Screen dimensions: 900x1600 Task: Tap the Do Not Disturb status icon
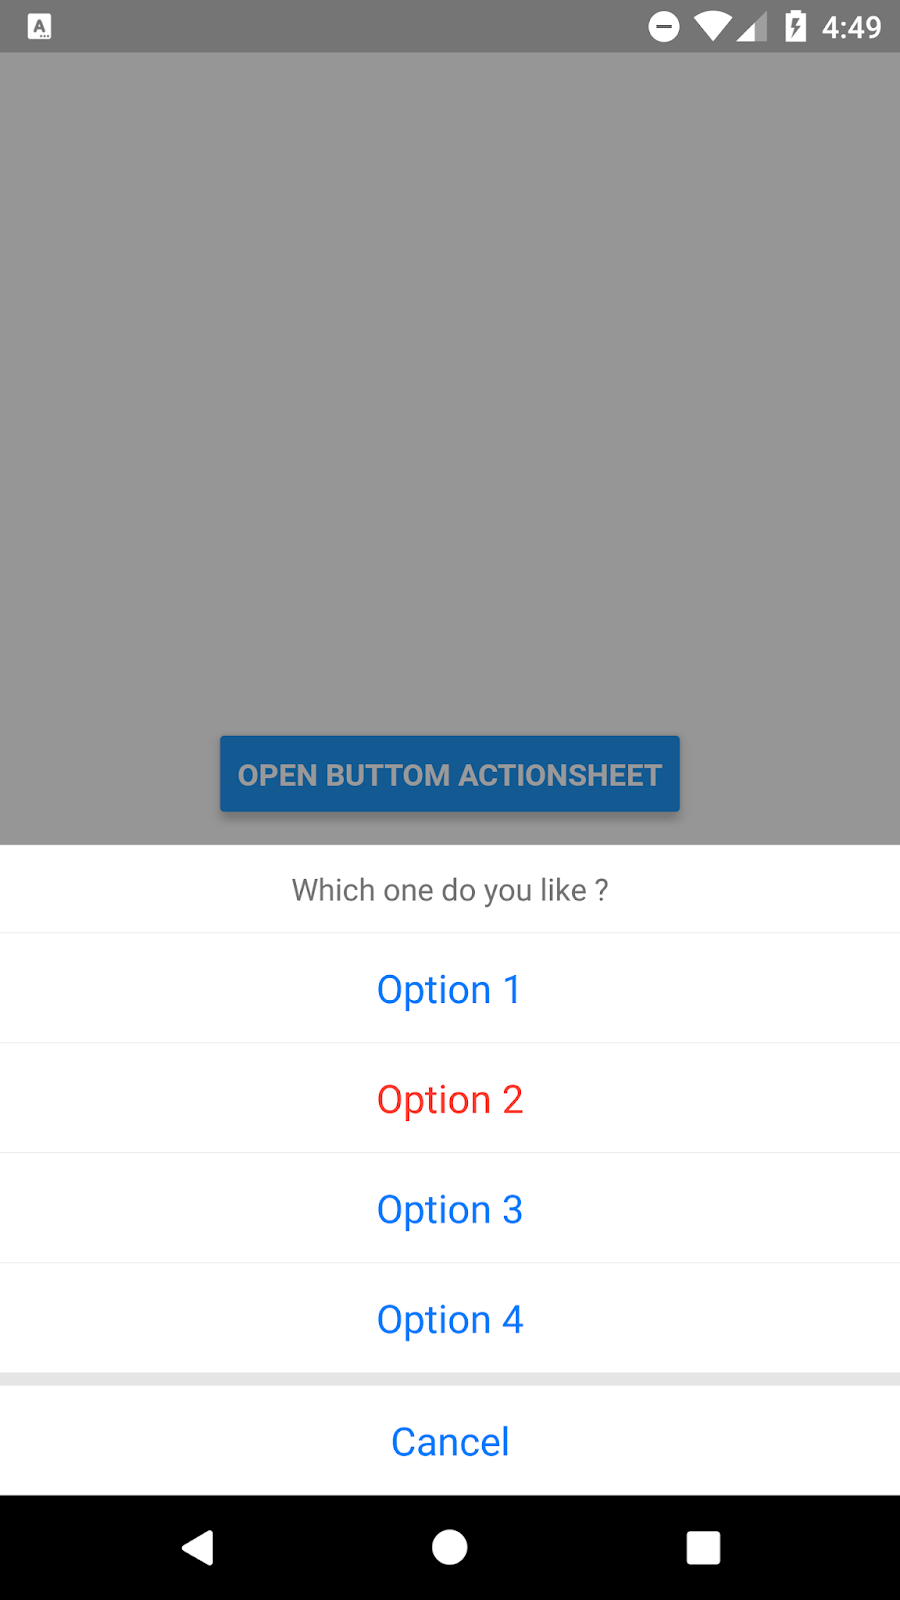tap(664, 27)
